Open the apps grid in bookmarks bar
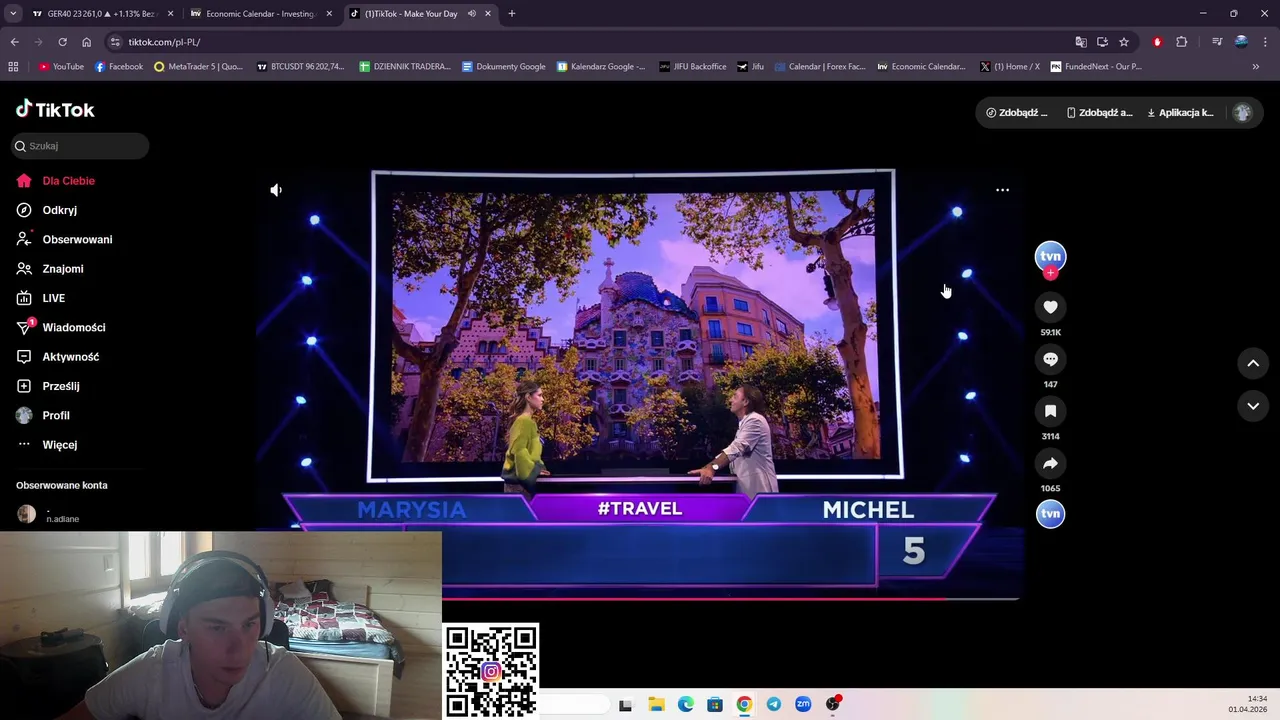The image size is (1280, 720). pyautogui.click(x=13, y=67)
